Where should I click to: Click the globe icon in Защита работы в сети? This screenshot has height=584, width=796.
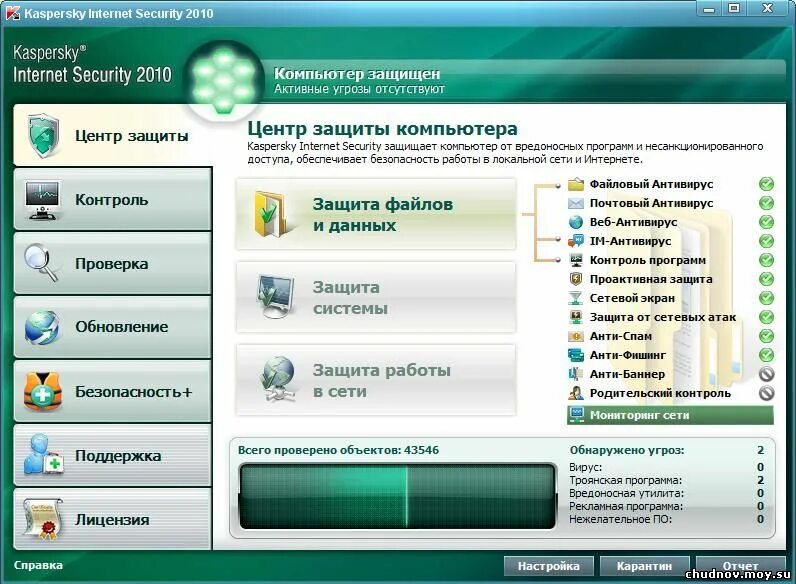pos(277,379)
